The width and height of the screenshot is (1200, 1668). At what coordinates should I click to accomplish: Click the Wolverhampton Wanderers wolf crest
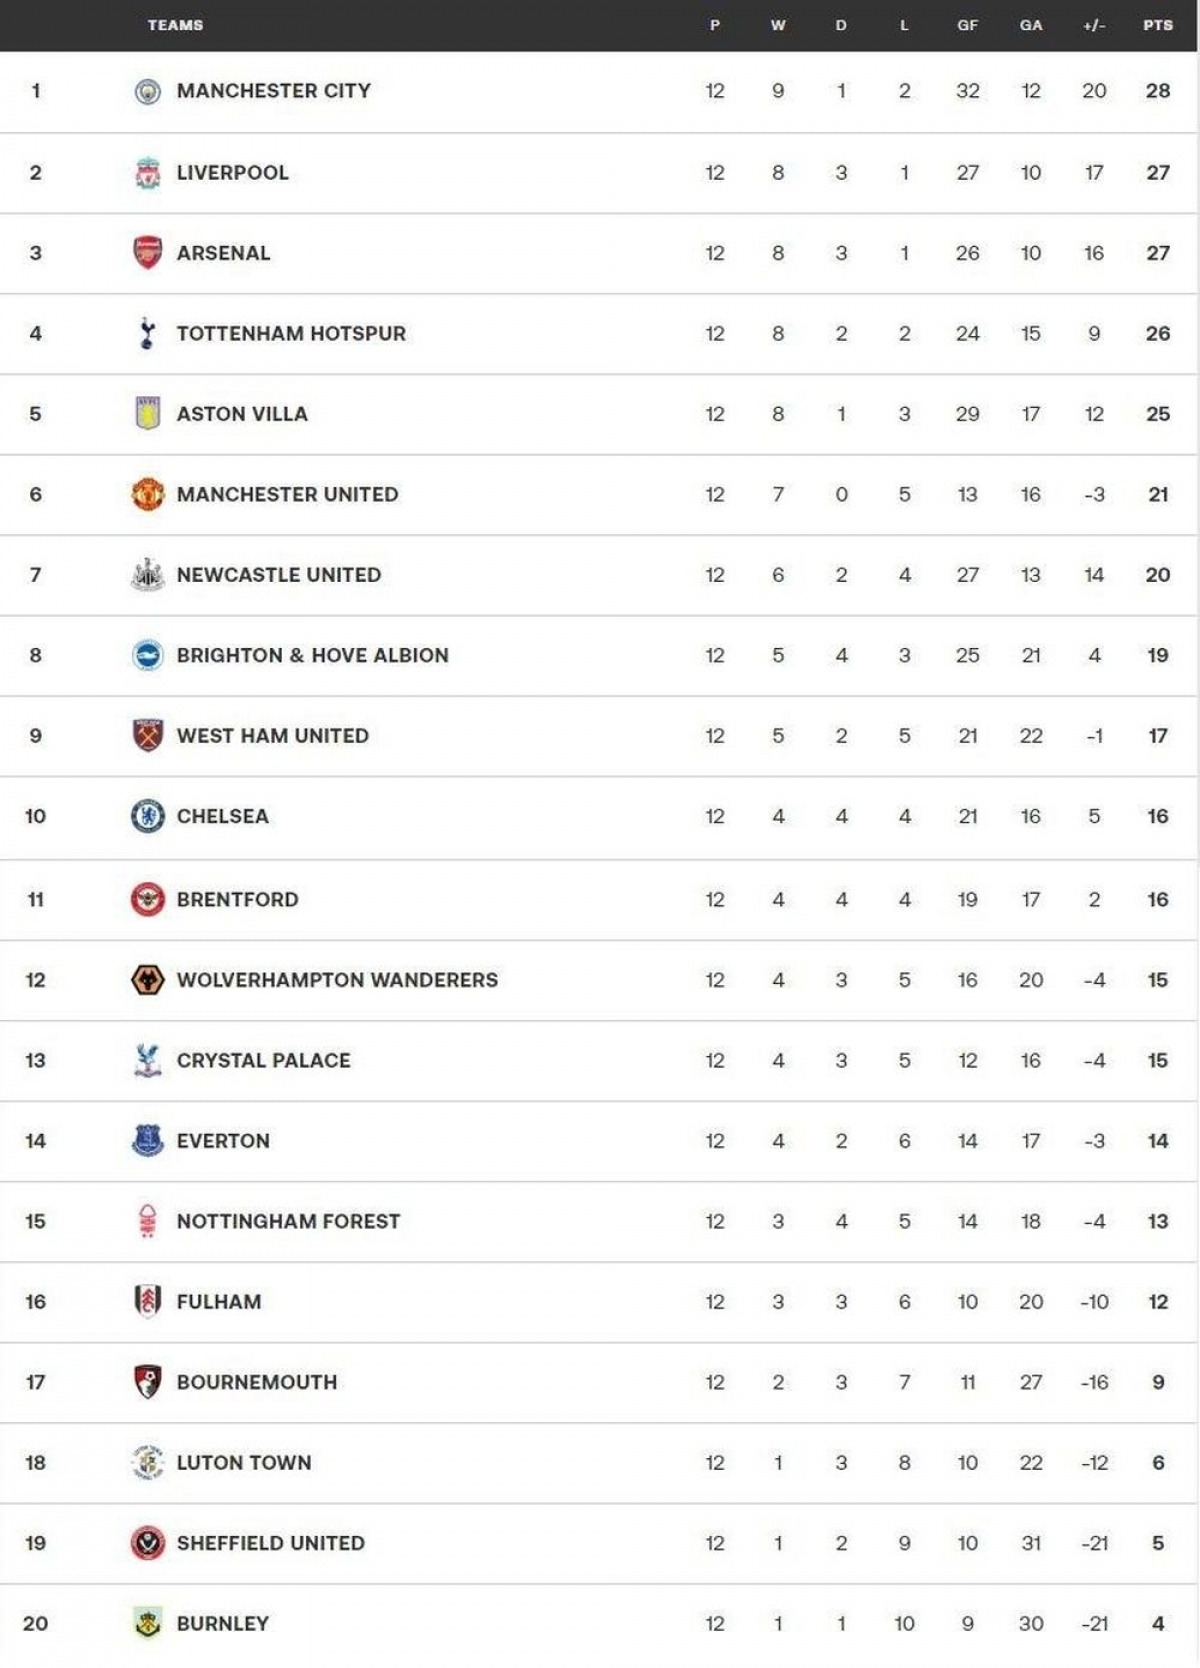pyautogui.click(x=148, y=980)
